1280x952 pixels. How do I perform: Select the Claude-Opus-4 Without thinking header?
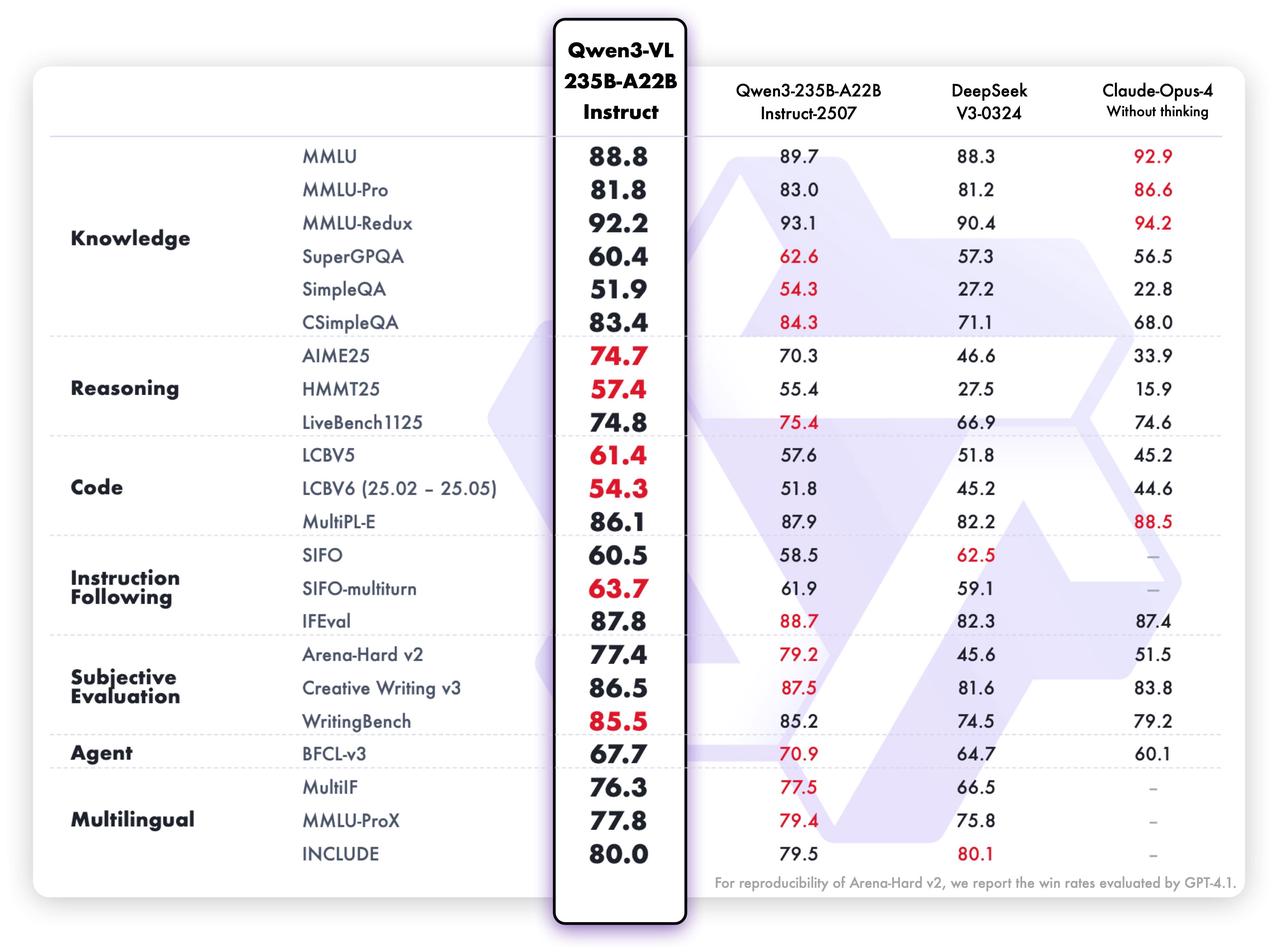(x=1157, y=101)
